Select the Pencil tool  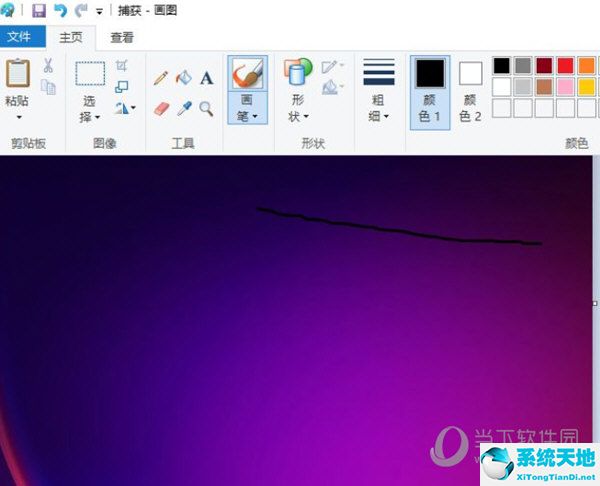pos(161,78)
